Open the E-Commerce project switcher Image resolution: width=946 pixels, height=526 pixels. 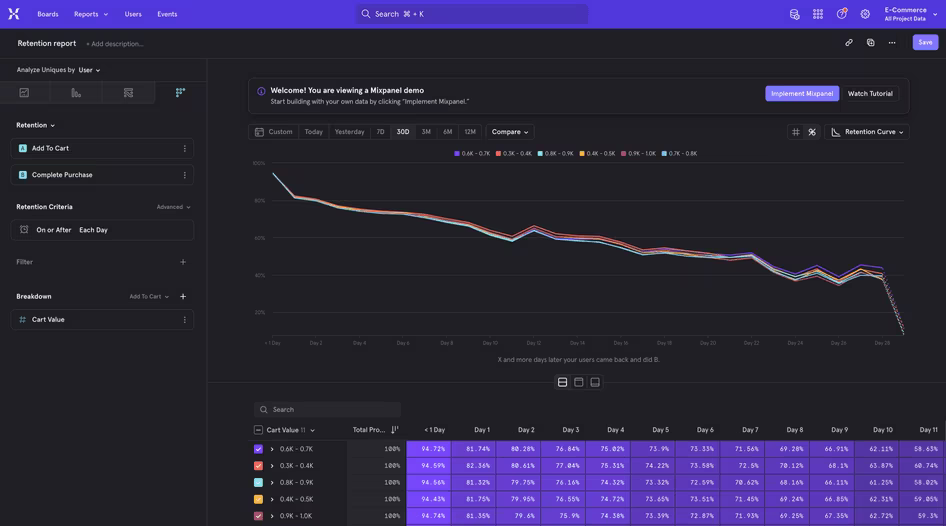[910, 14]
